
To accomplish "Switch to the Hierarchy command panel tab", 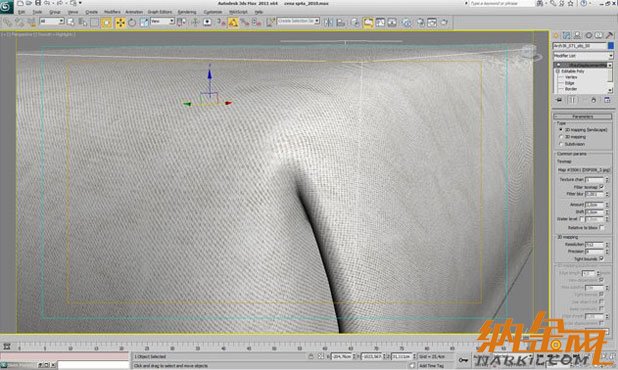I will 577,36.
